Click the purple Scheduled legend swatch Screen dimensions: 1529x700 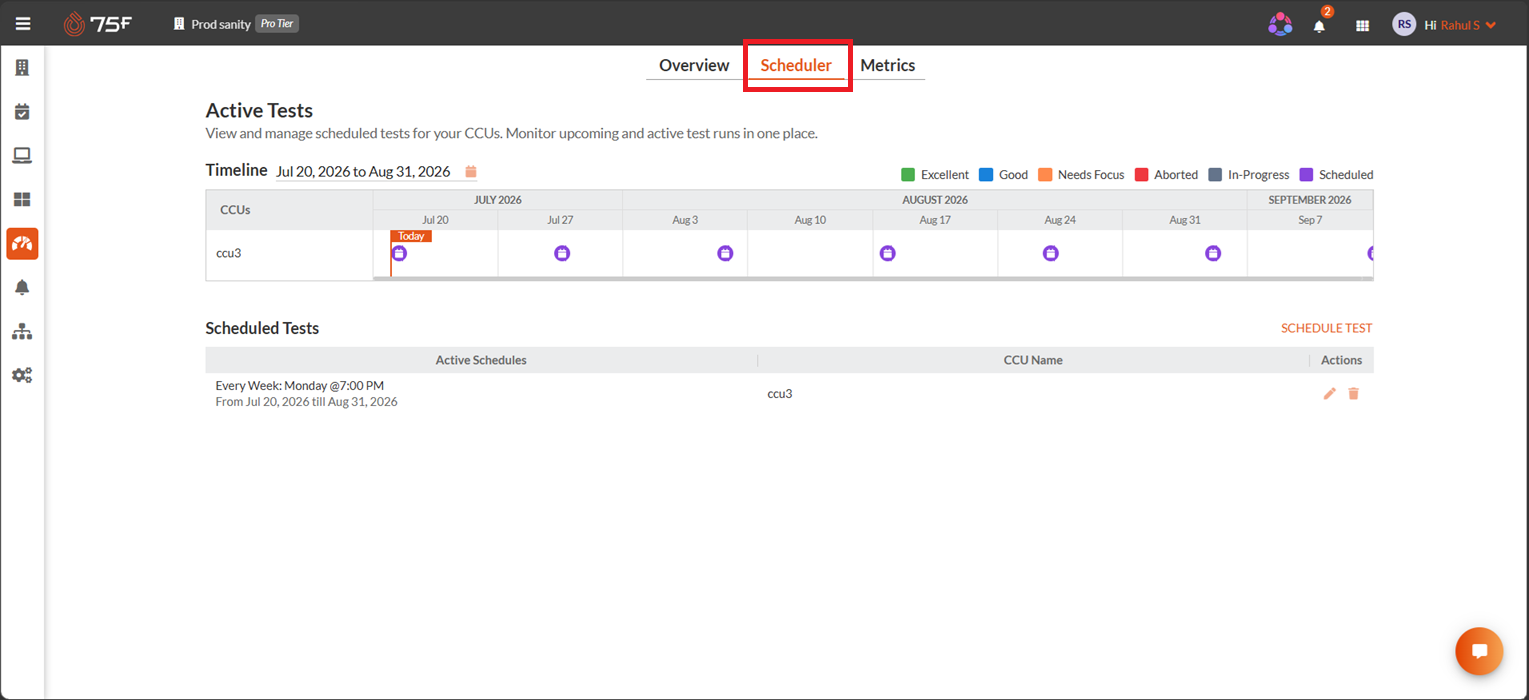[1306, 175]
